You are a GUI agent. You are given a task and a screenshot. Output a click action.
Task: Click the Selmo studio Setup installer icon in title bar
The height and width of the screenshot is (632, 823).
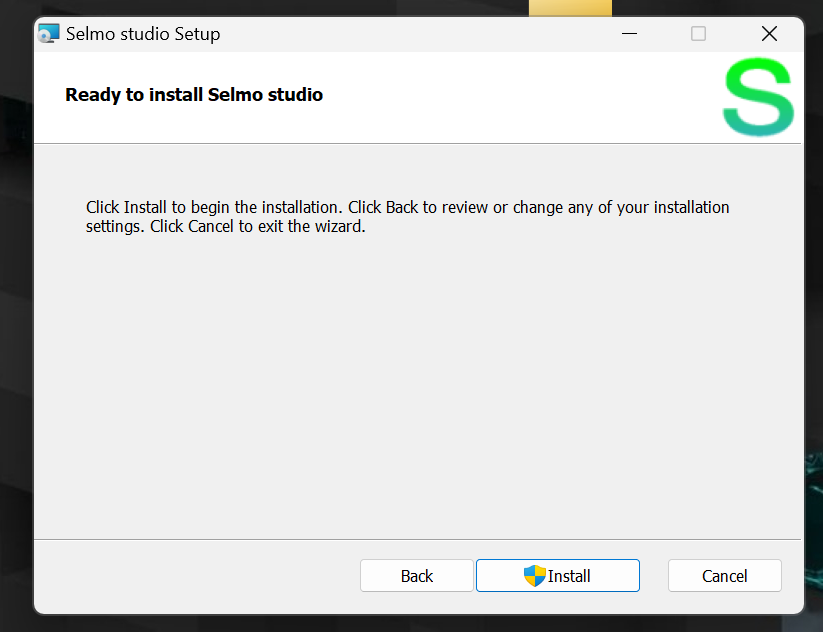click(48, 34)
